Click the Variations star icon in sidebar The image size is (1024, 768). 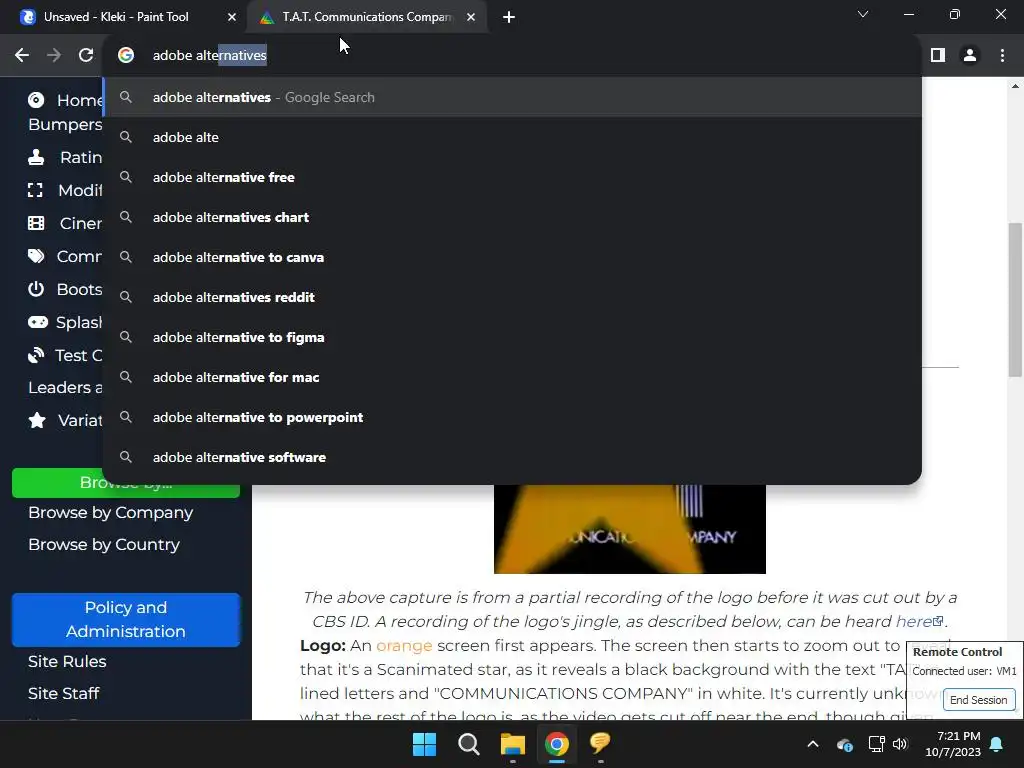37,420
